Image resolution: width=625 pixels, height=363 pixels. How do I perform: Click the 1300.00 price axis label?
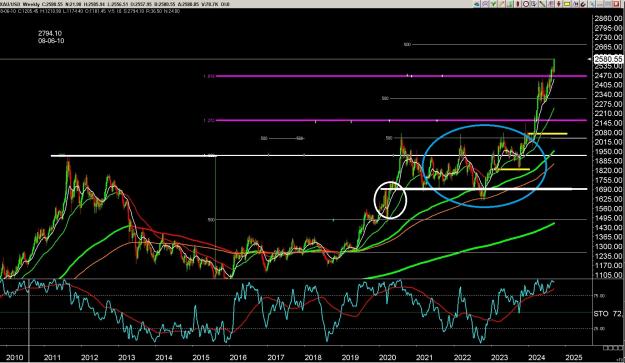coord(608,246)
